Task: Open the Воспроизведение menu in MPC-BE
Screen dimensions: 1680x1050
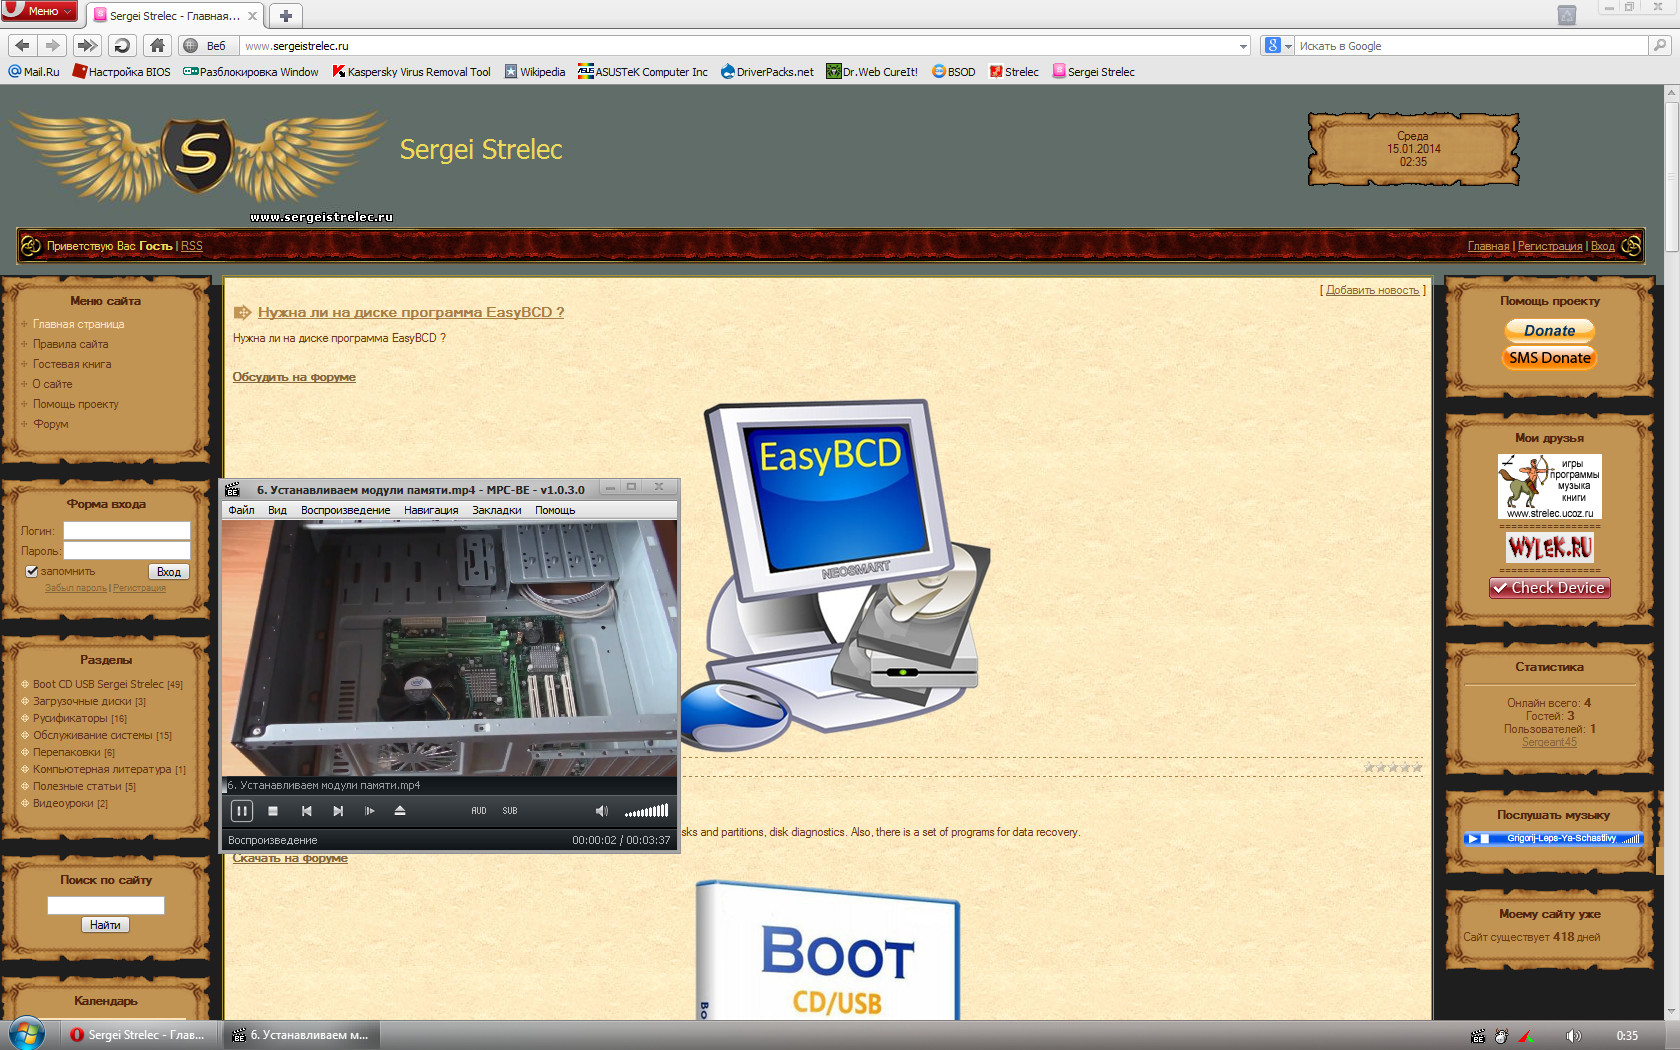Action: point(345,510)
